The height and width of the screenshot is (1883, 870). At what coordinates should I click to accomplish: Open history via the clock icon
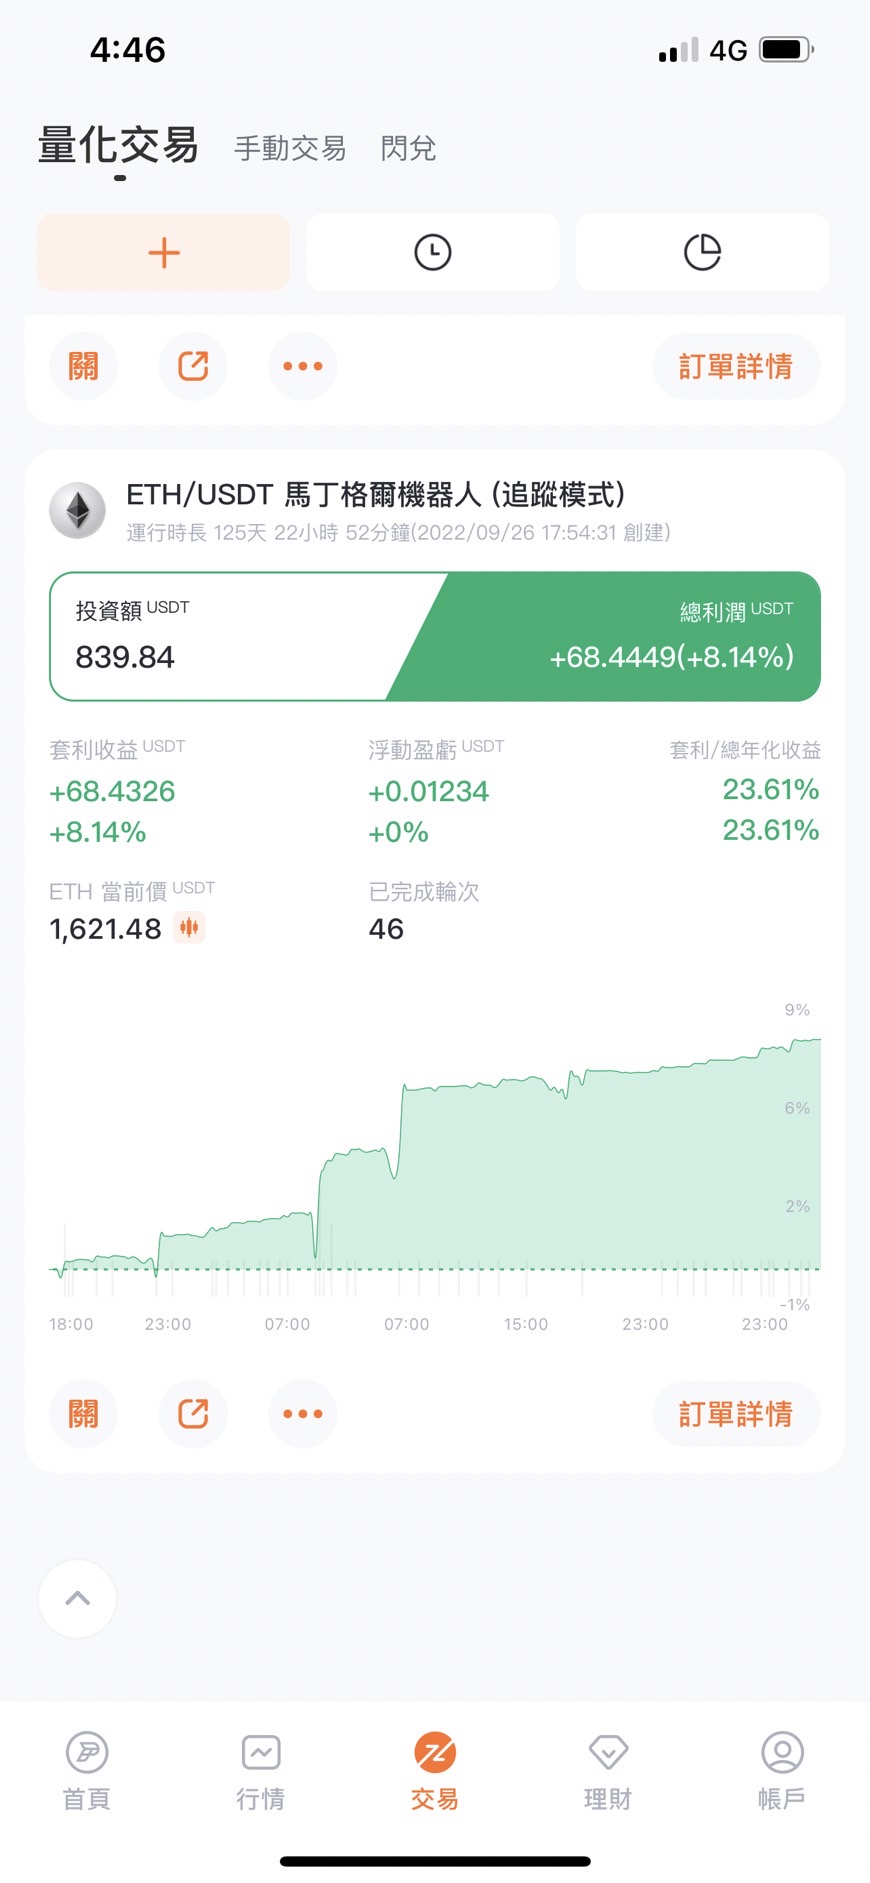pyautogui.click(x=432, y=253)
